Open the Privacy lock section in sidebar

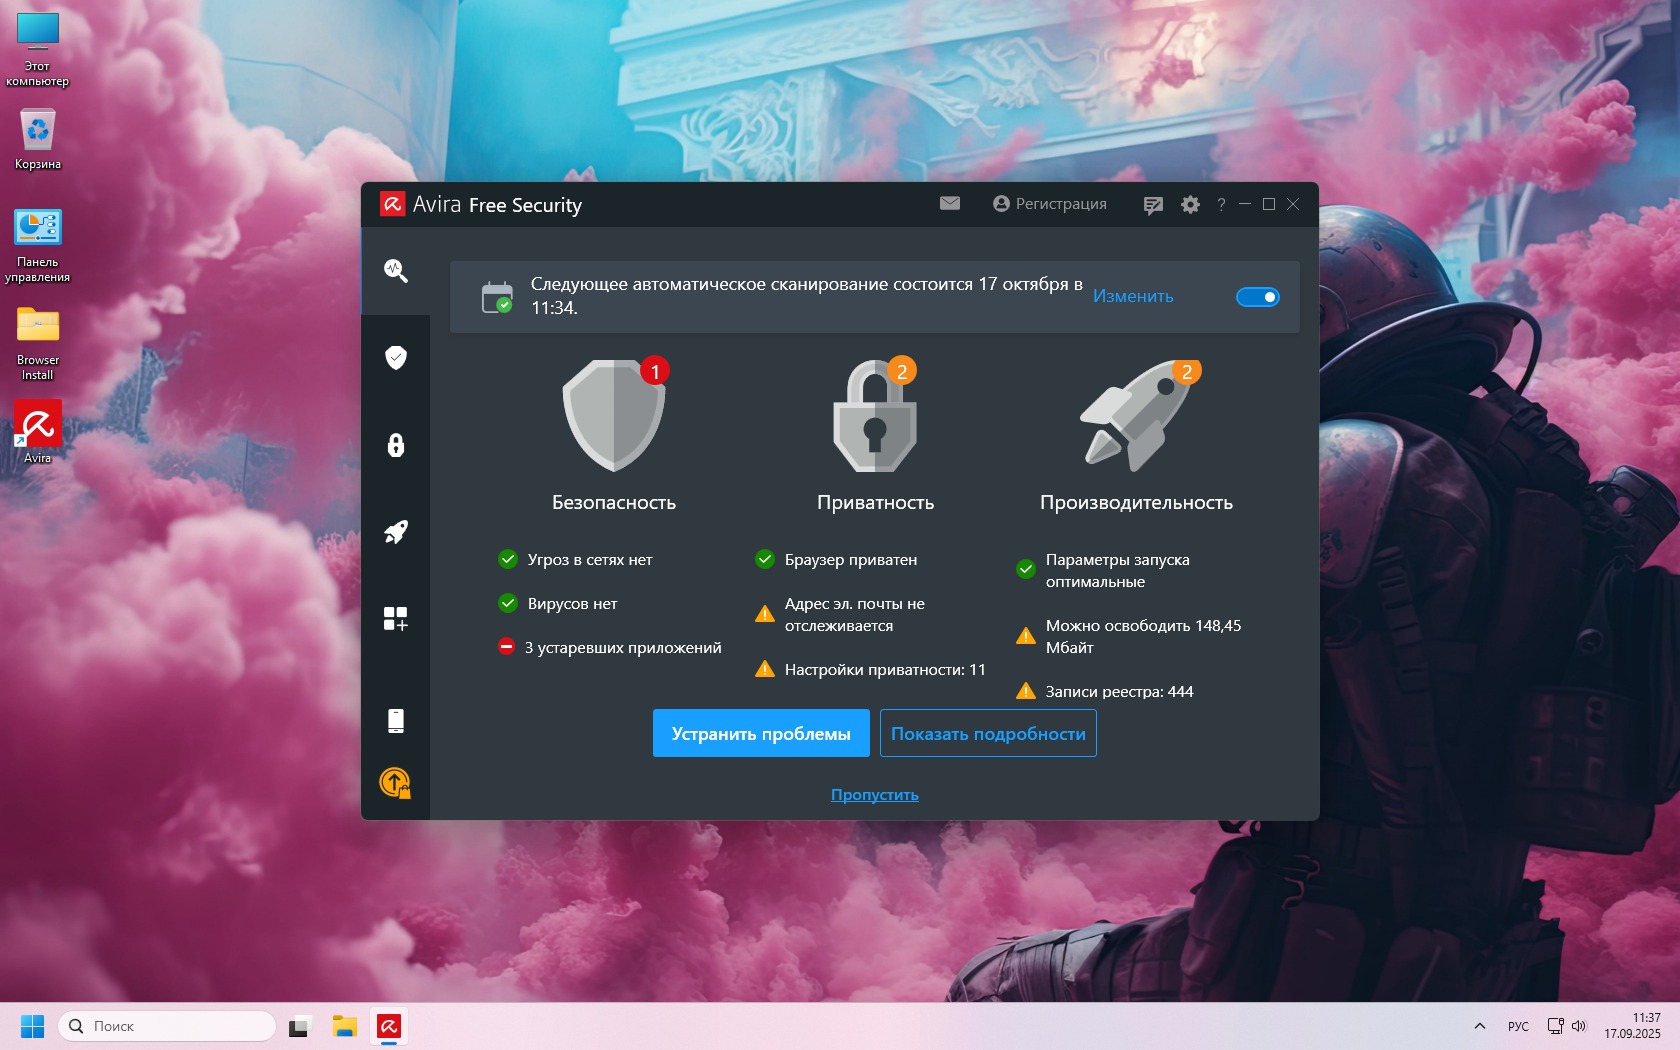pyautogui.click(x=396, y=445)
